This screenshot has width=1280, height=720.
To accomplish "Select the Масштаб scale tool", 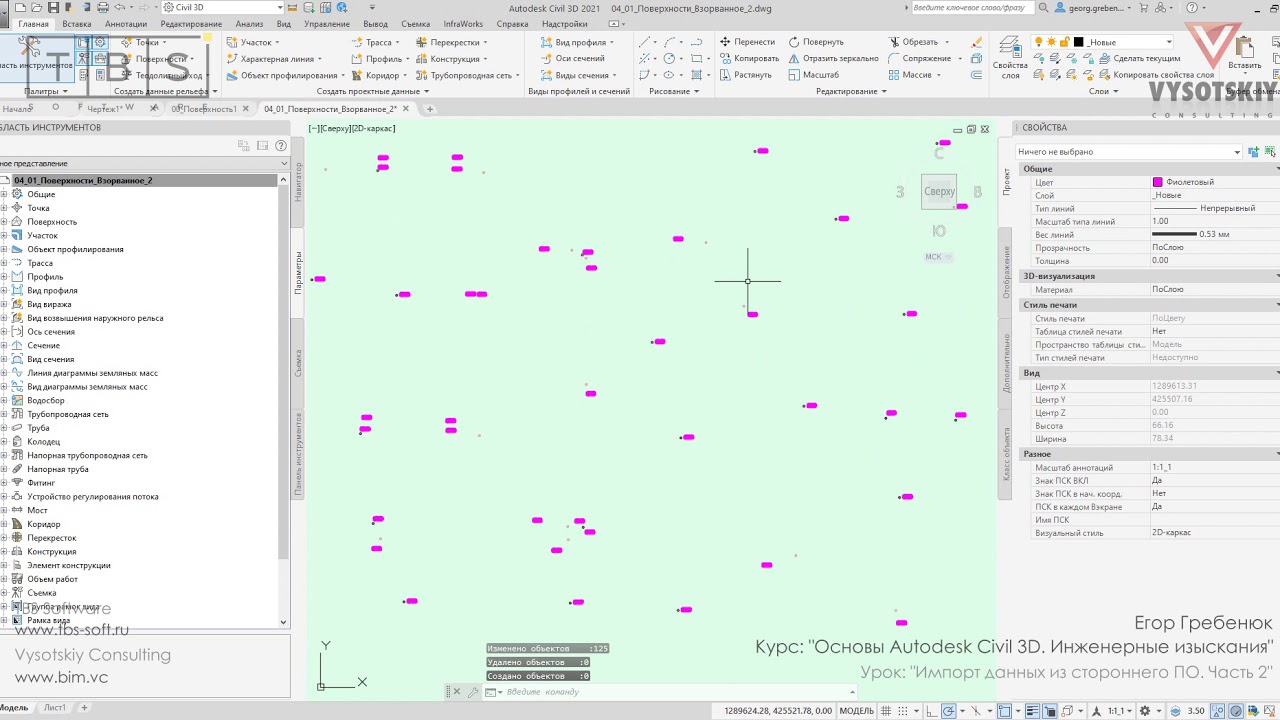I will [814, 75].
